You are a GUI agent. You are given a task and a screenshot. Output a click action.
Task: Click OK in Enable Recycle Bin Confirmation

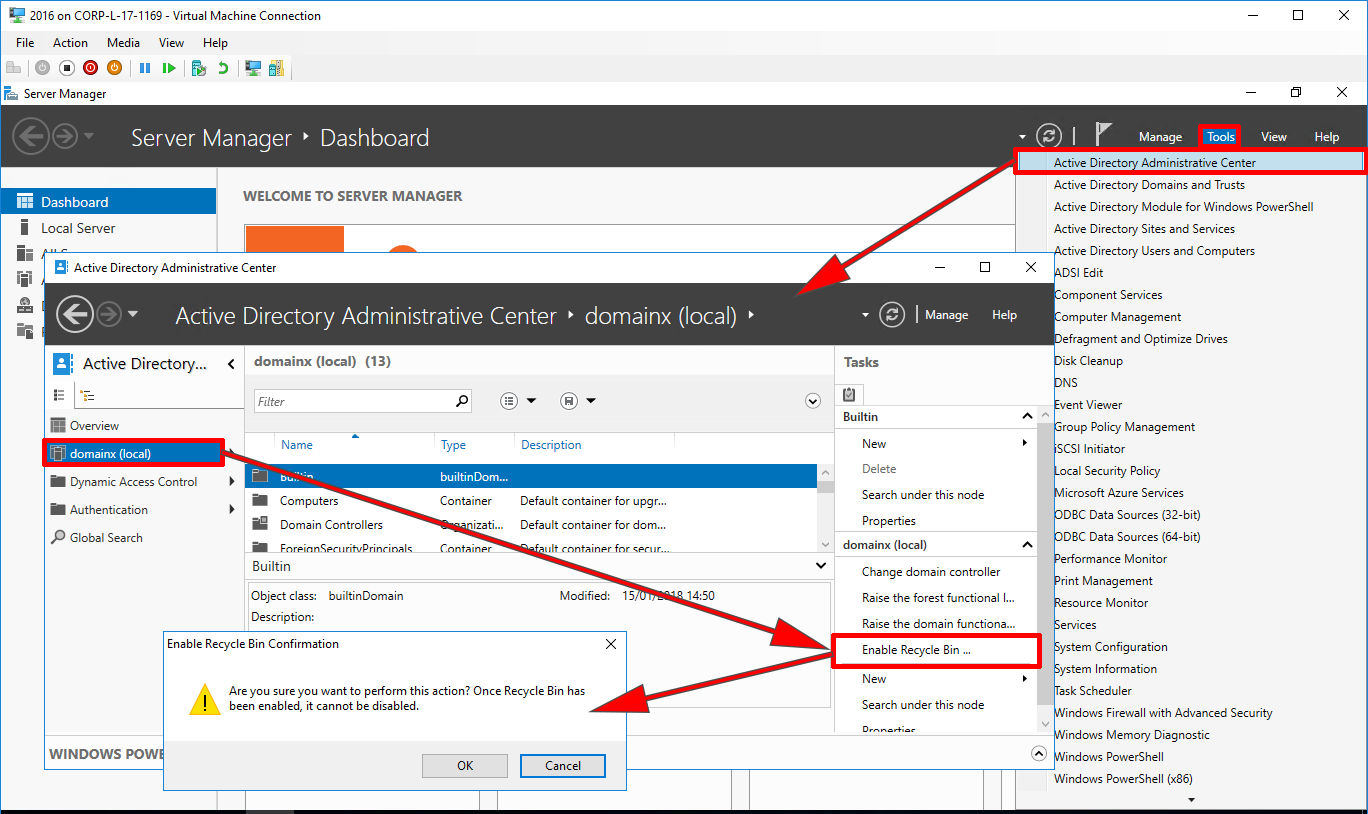tap(464, 765)
